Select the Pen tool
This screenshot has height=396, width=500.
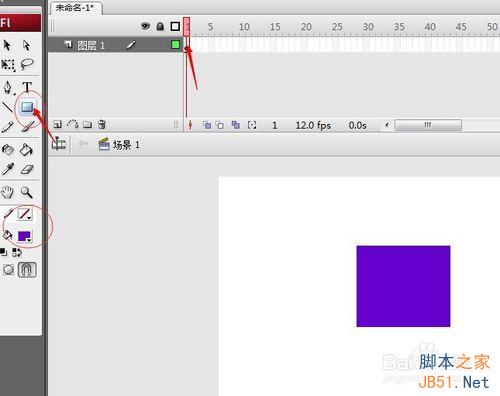pyautogui.click(x=8, y=87)
